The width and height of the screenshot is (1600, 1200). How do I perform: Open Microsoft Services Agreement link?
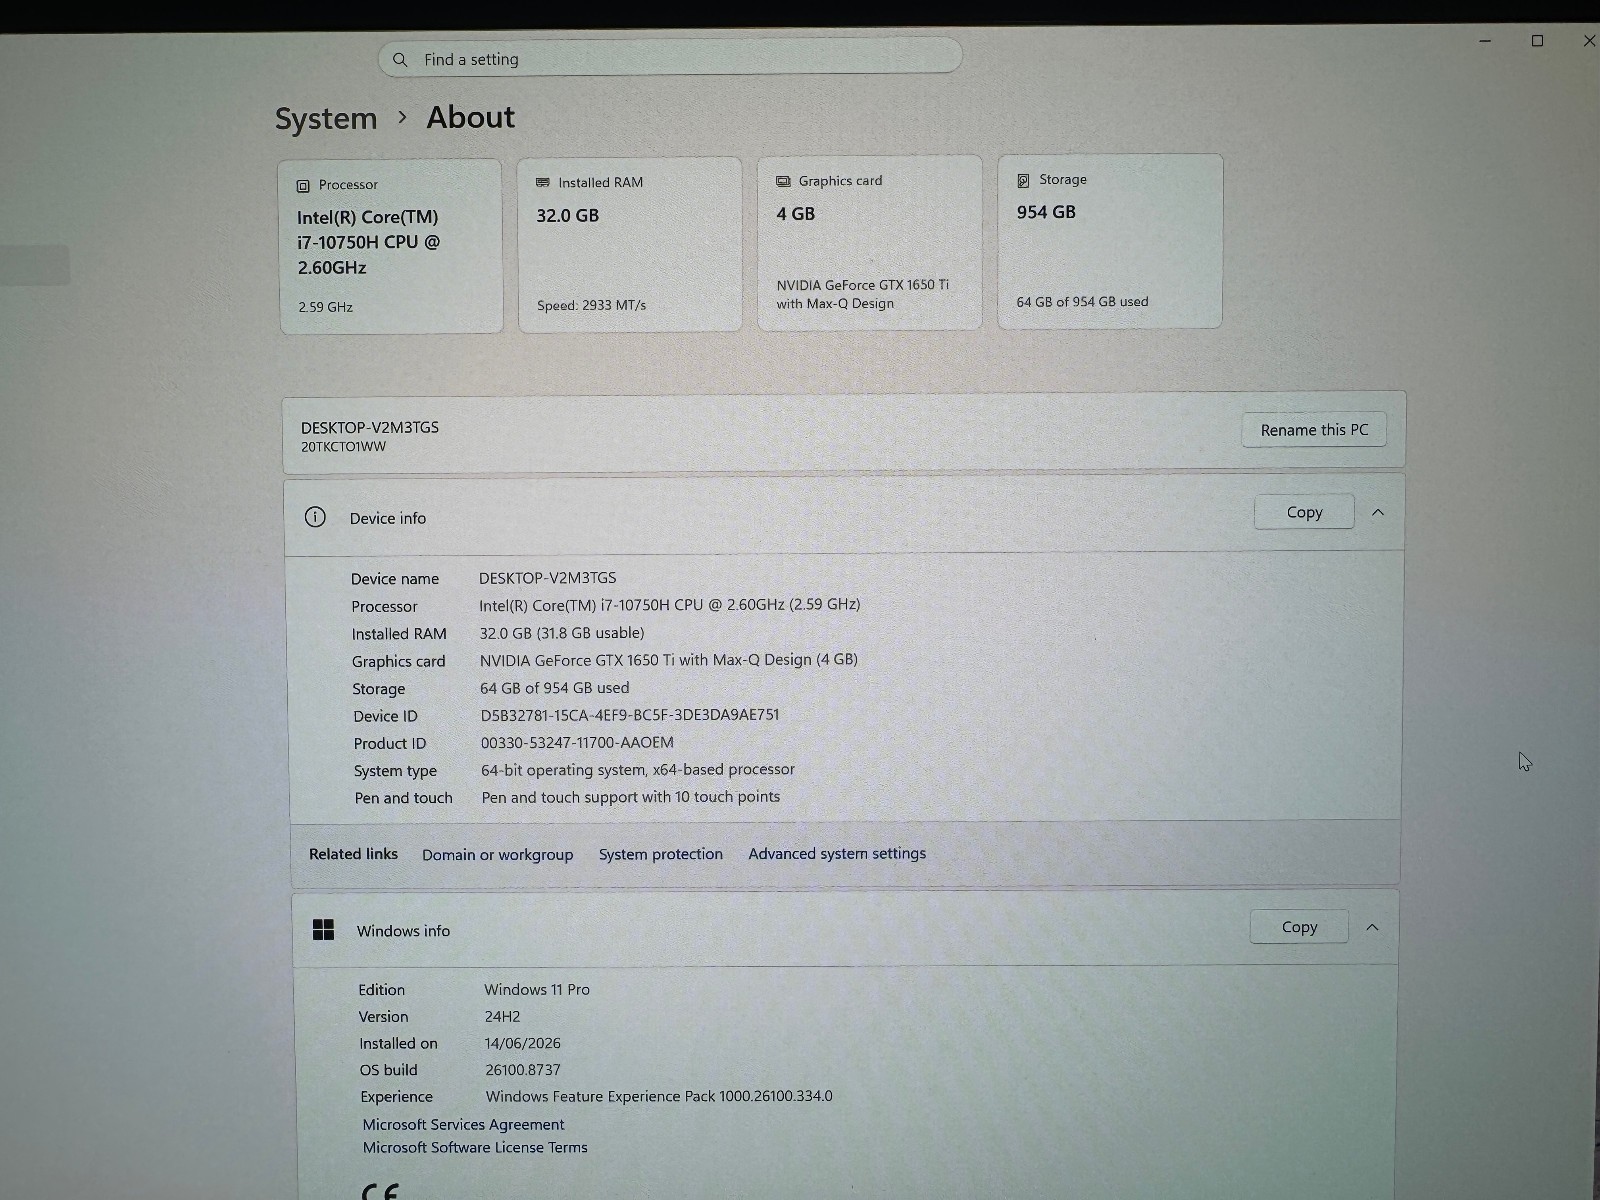coord(463,1125)
